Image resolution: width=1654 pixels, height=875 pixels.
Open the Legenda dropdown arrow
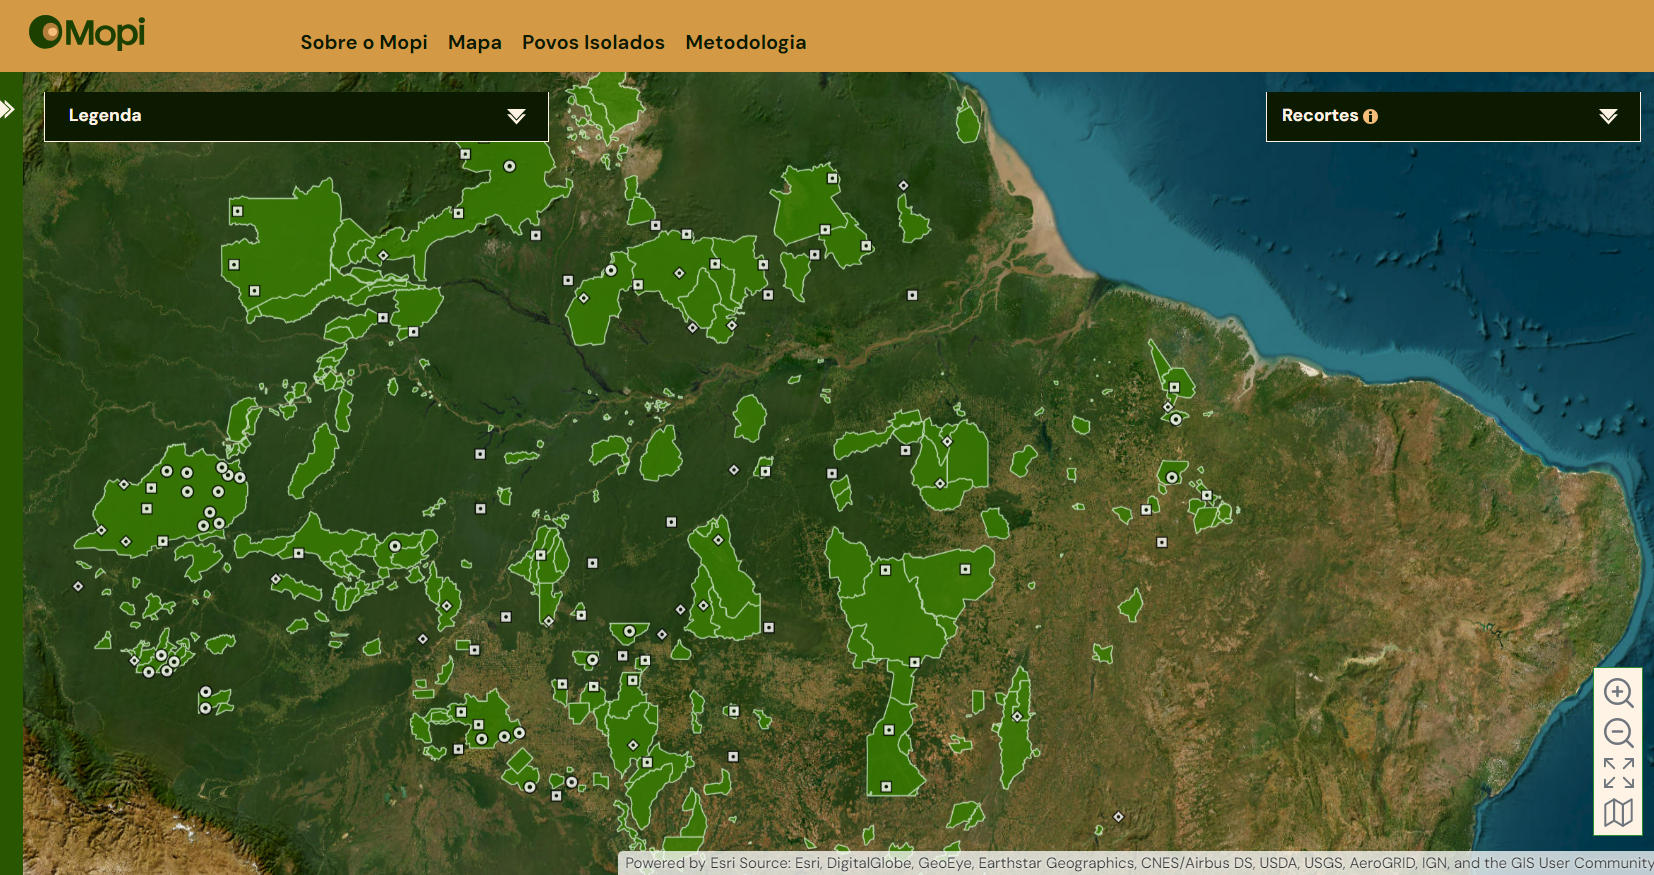pos(516,116)
